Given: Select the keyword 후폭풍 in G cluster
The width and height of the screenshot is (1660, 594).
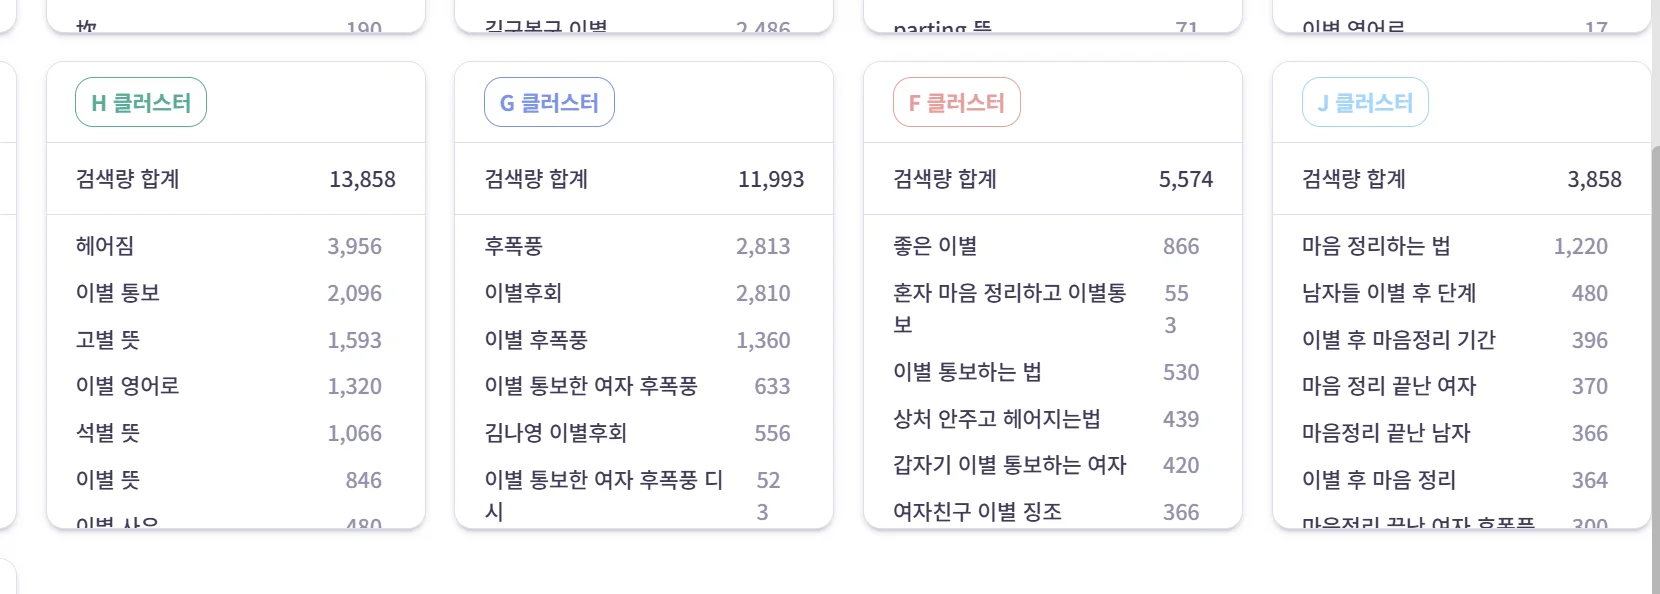Looking at the screenshot, I should 510,246.
